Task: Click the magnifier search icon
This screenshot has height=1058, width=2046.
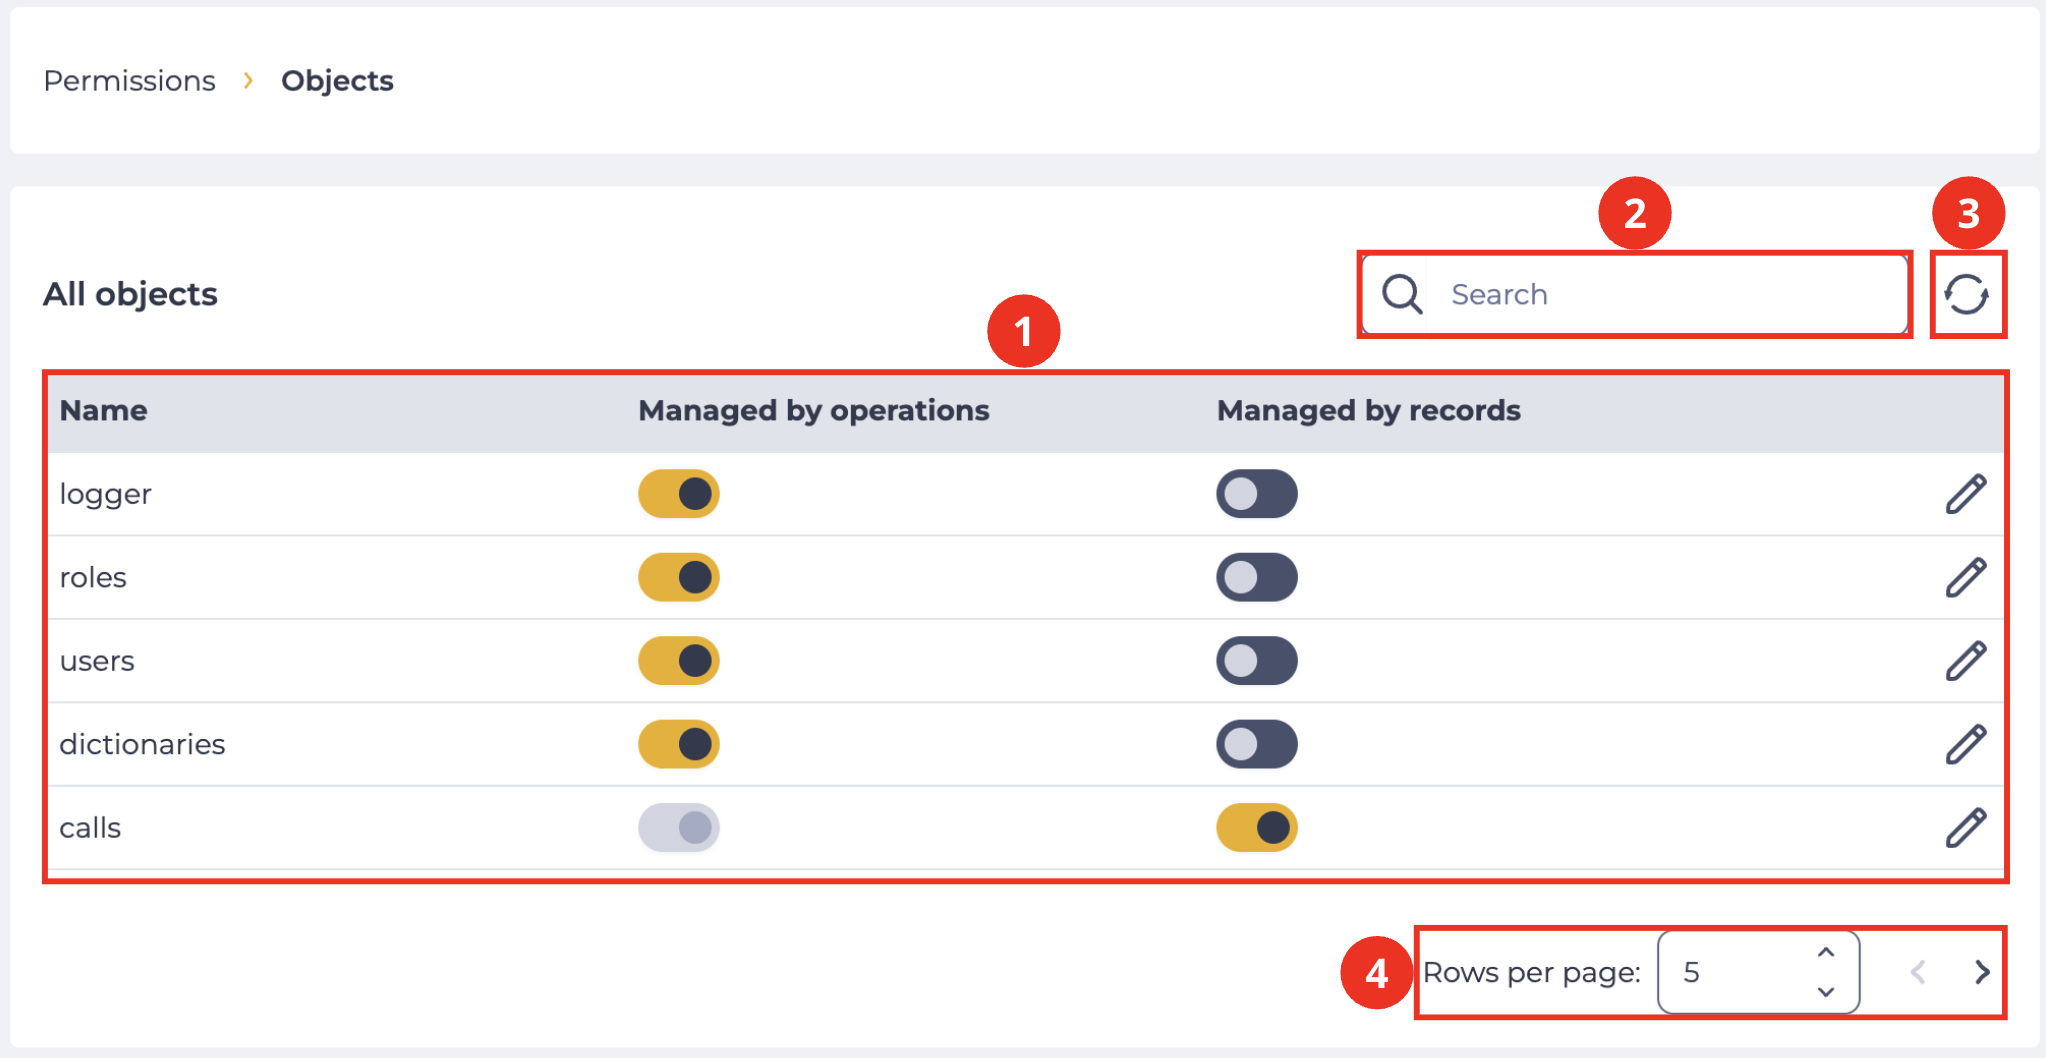Action: (1402, 295)
